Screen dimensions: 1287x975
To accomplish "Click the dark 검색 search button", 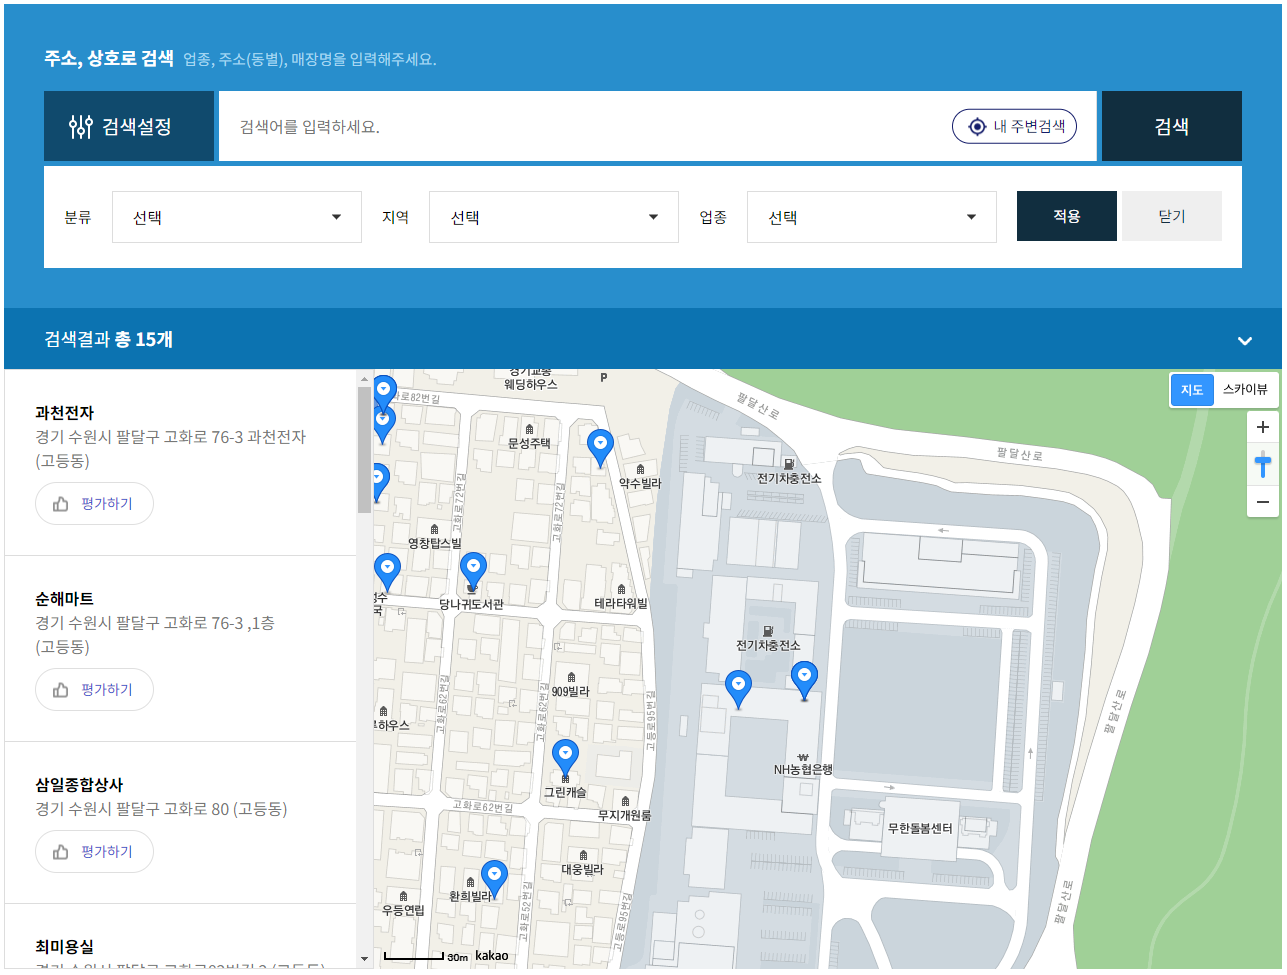I will [x=1171, y=126].
